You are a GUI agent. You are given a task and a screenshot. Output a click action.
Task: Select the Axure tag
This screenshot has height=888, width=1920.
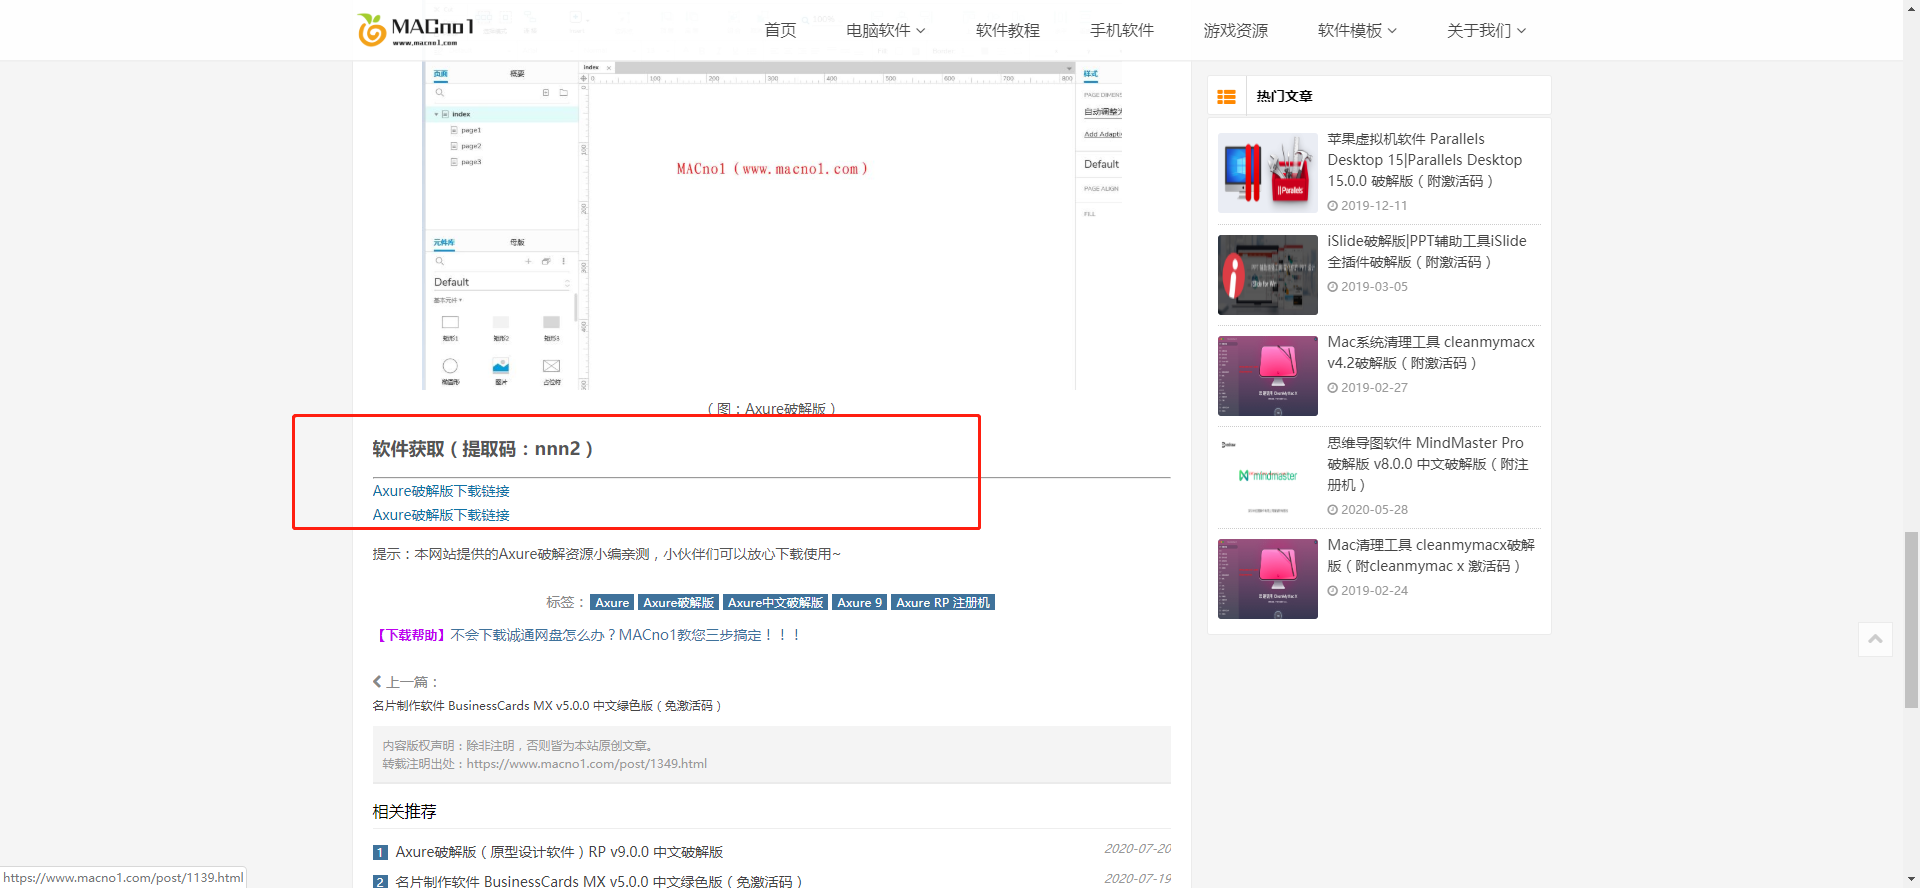pyautogui.click(x=612, y=603)
